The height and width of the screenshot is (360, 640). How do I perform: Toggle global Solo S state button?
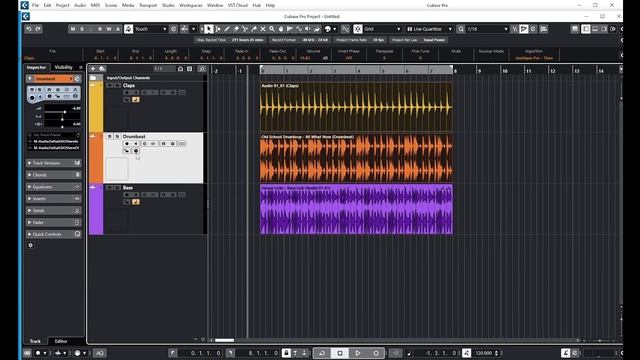pyautogui.click(x=82, y=29)
